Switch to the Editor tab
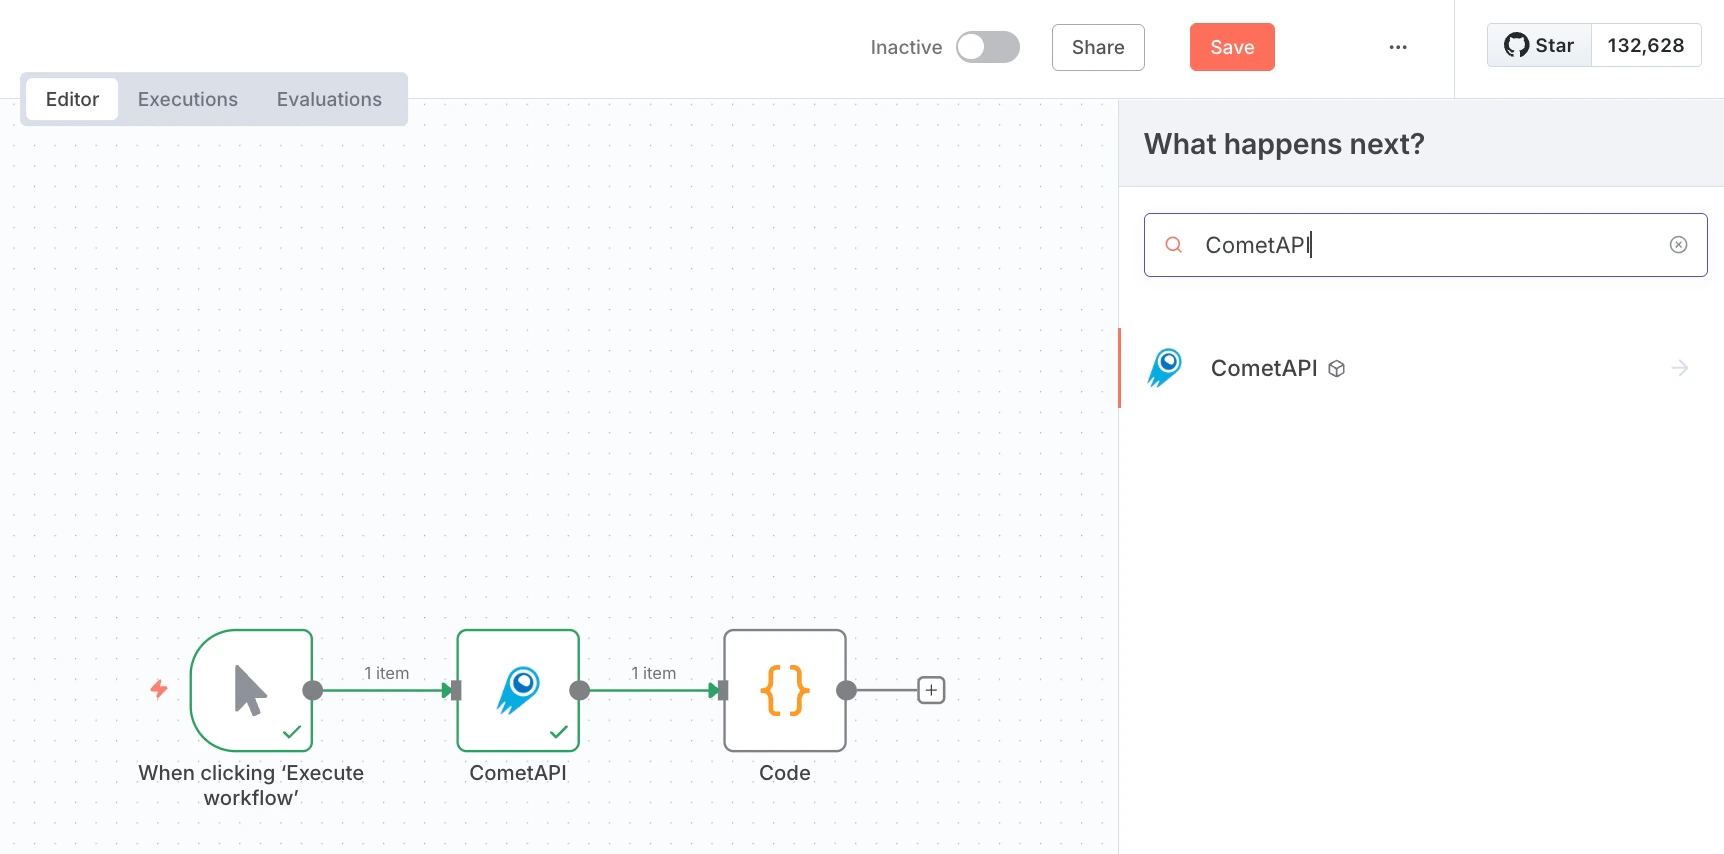 point(72,99)
